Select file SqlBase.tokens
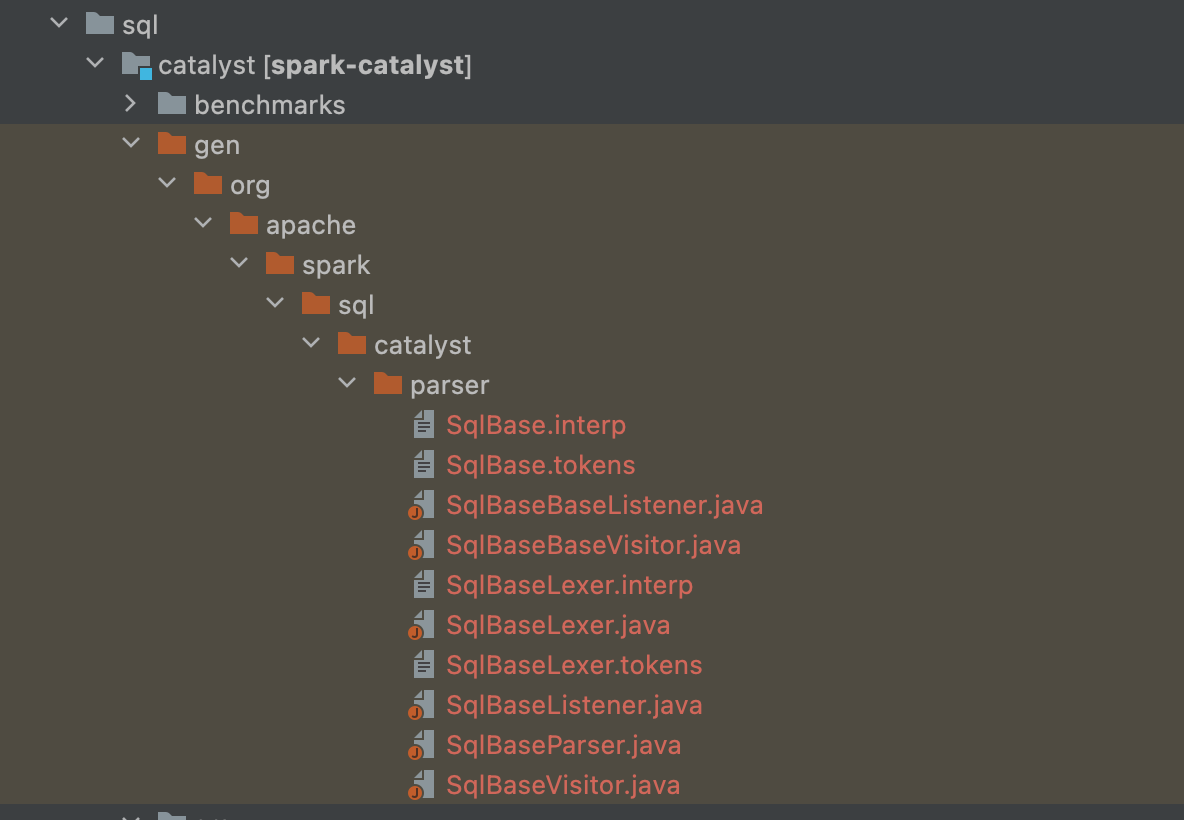Viewport: 1184px width, 820px height. [541, 464]
